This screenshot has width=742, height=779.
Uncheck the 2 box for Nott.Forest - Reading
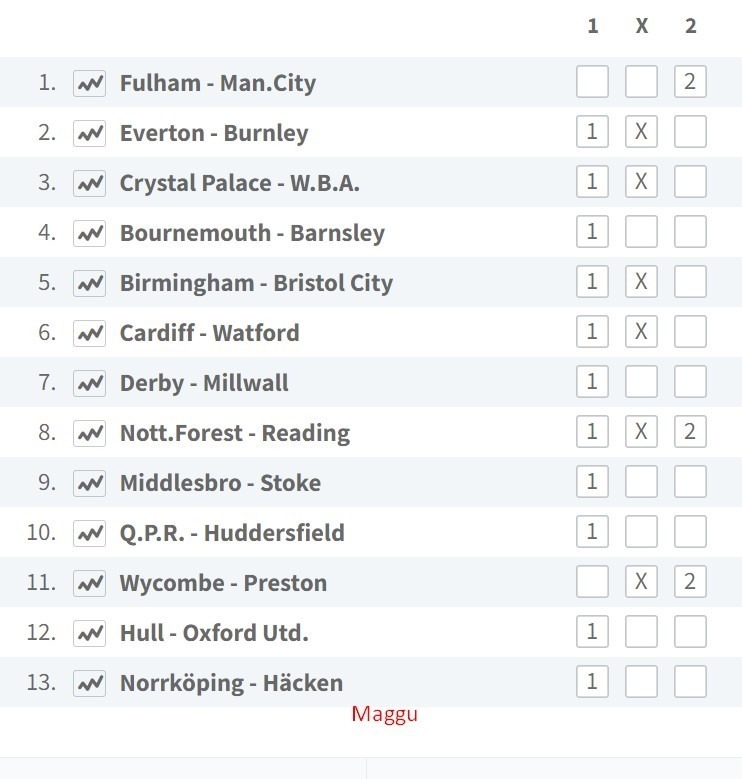point(690,431)
